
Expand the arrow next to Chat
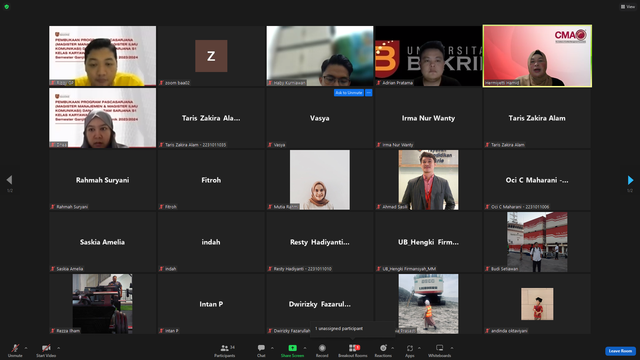272,348
